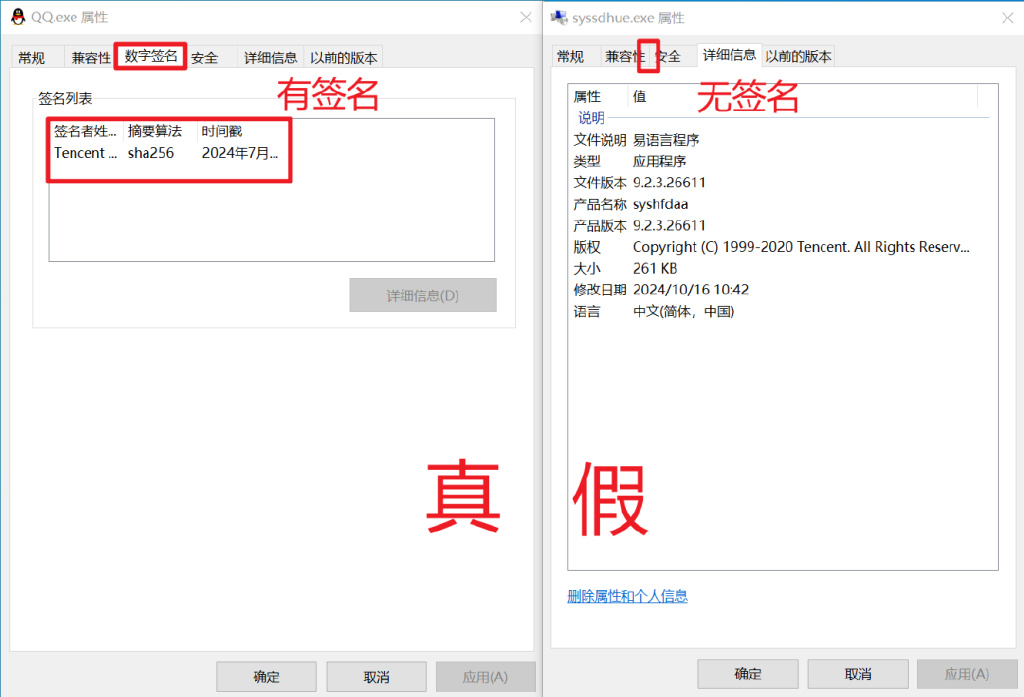Click the 摘要算法 column header
Screen dimensions: 1024x697
click(x=159, y=131)
